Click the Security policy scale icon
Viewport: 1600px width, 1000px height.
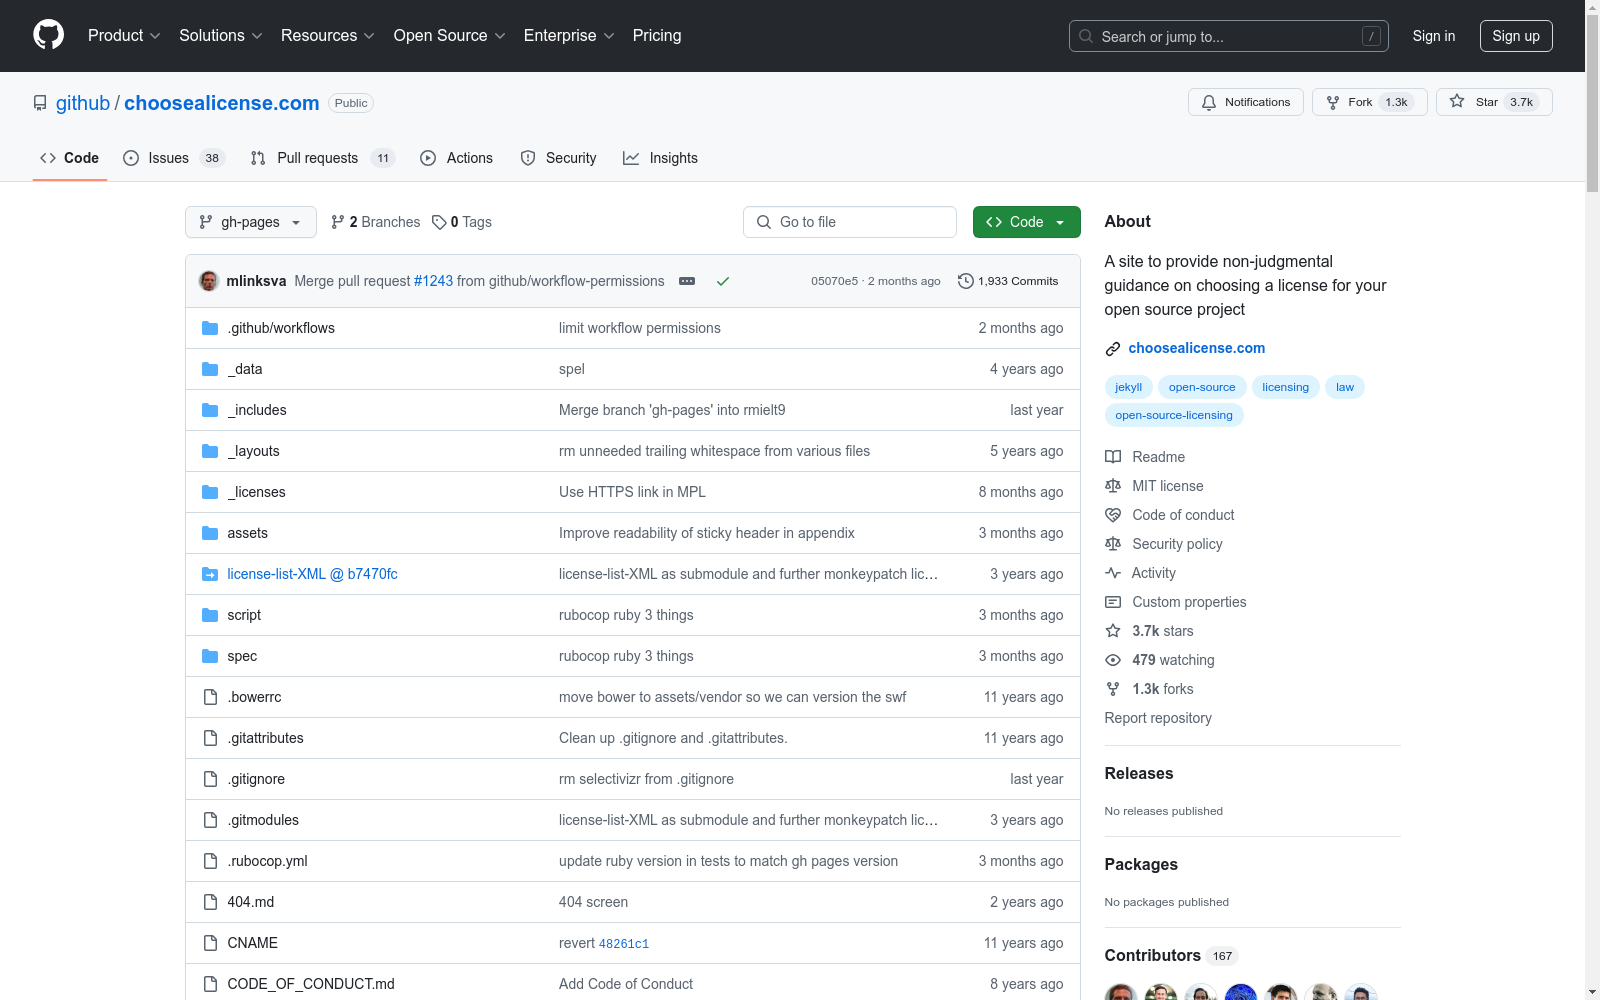[1113, 544]
